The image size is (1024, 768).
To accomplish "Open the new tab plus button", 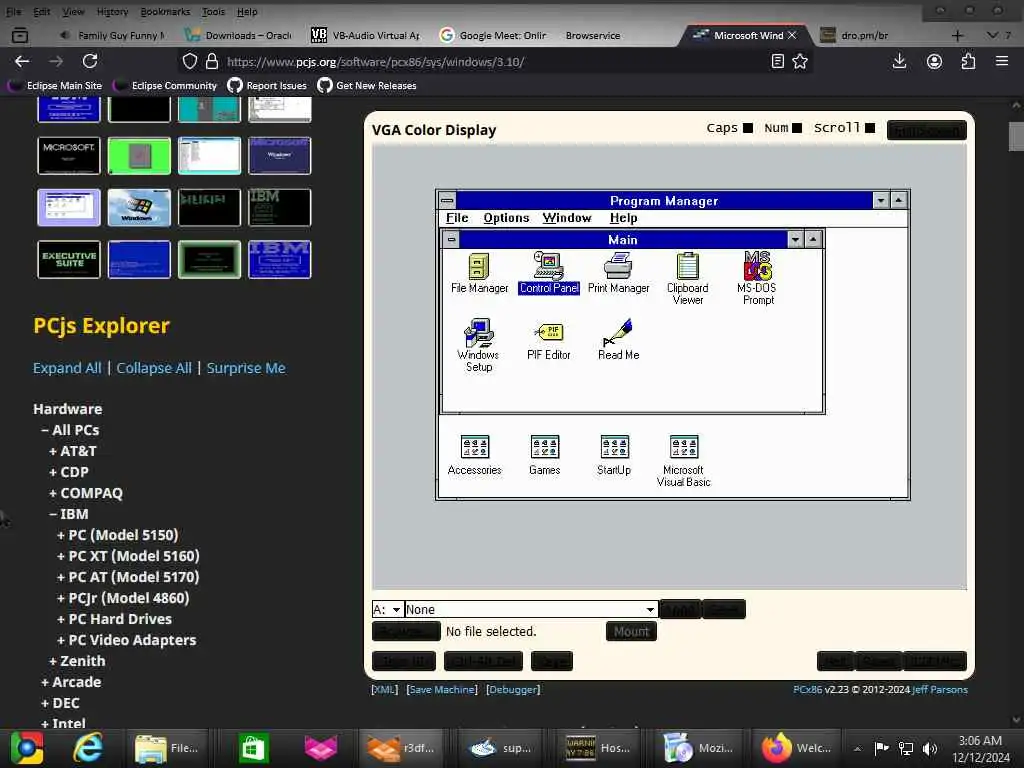I will [x=957, y=35].
